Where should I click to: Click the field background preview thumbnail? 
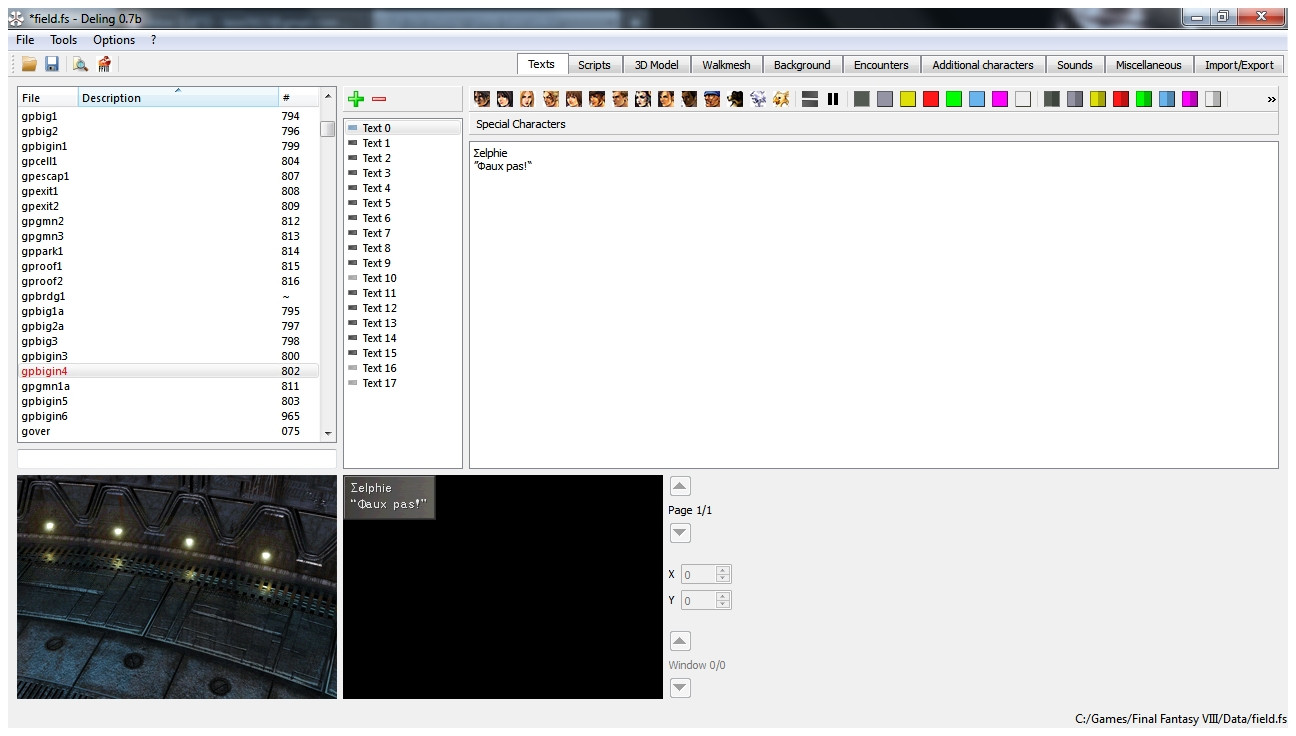tap(177, 587)
